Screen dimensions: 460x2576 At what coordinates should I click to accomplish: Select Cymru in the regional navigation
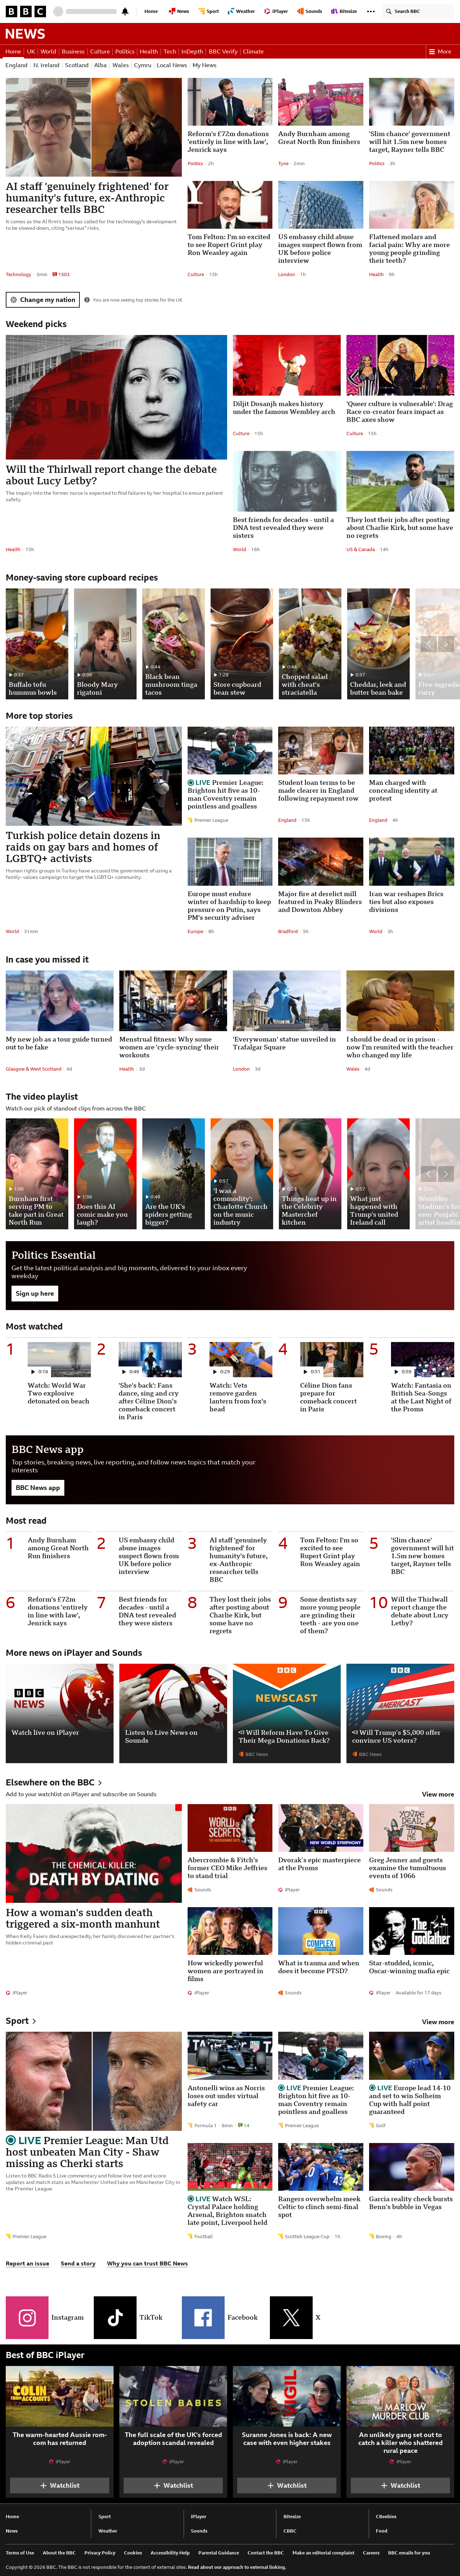(143, 65)
